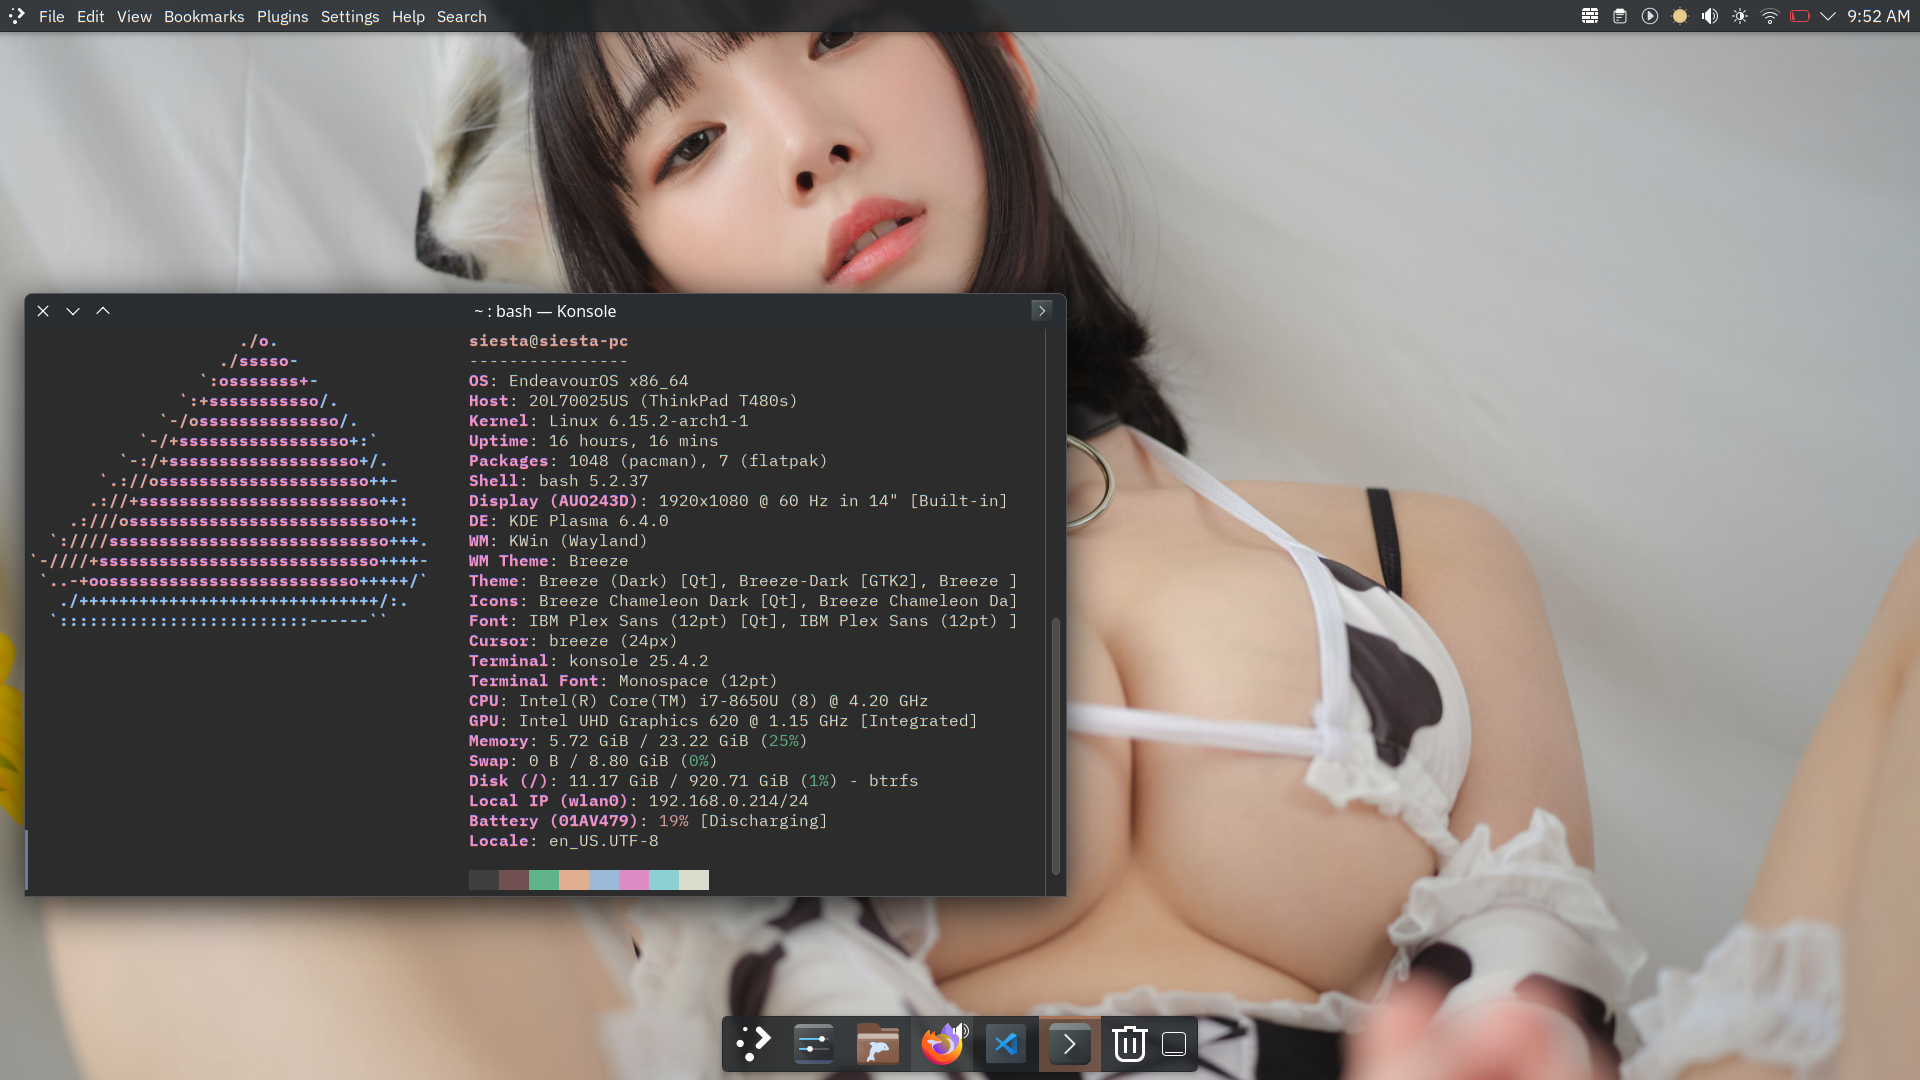Viewport: 1920px width, 1080px height.
Task: Launch Visual Studio Code from the dock
Action: click(x=1006, y=1044)
